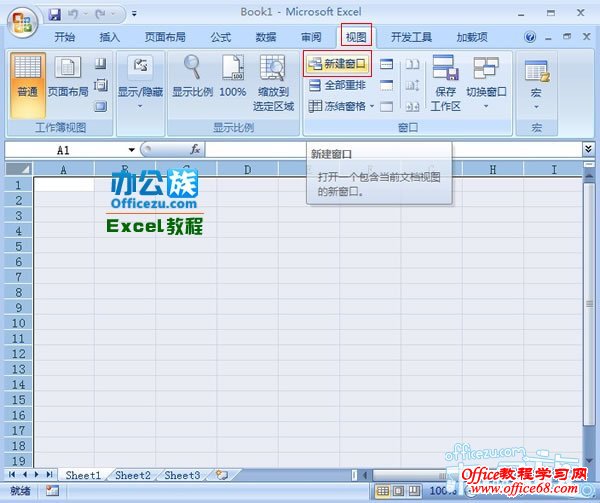600x503 pixels.
Task: Click the Name Box showing A1
Action: click(65, 149)
